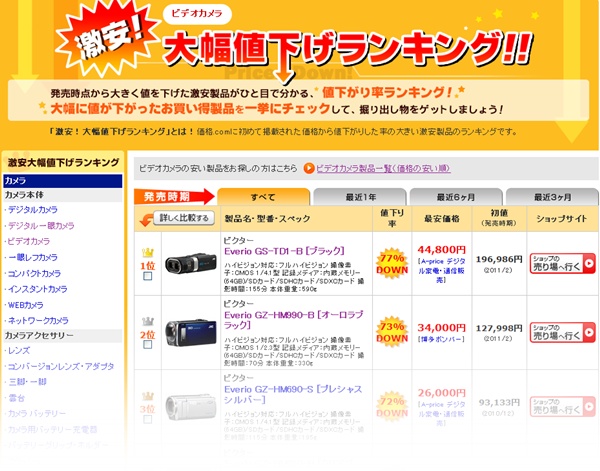Click the 値下り率 column header

coord(392,218)
